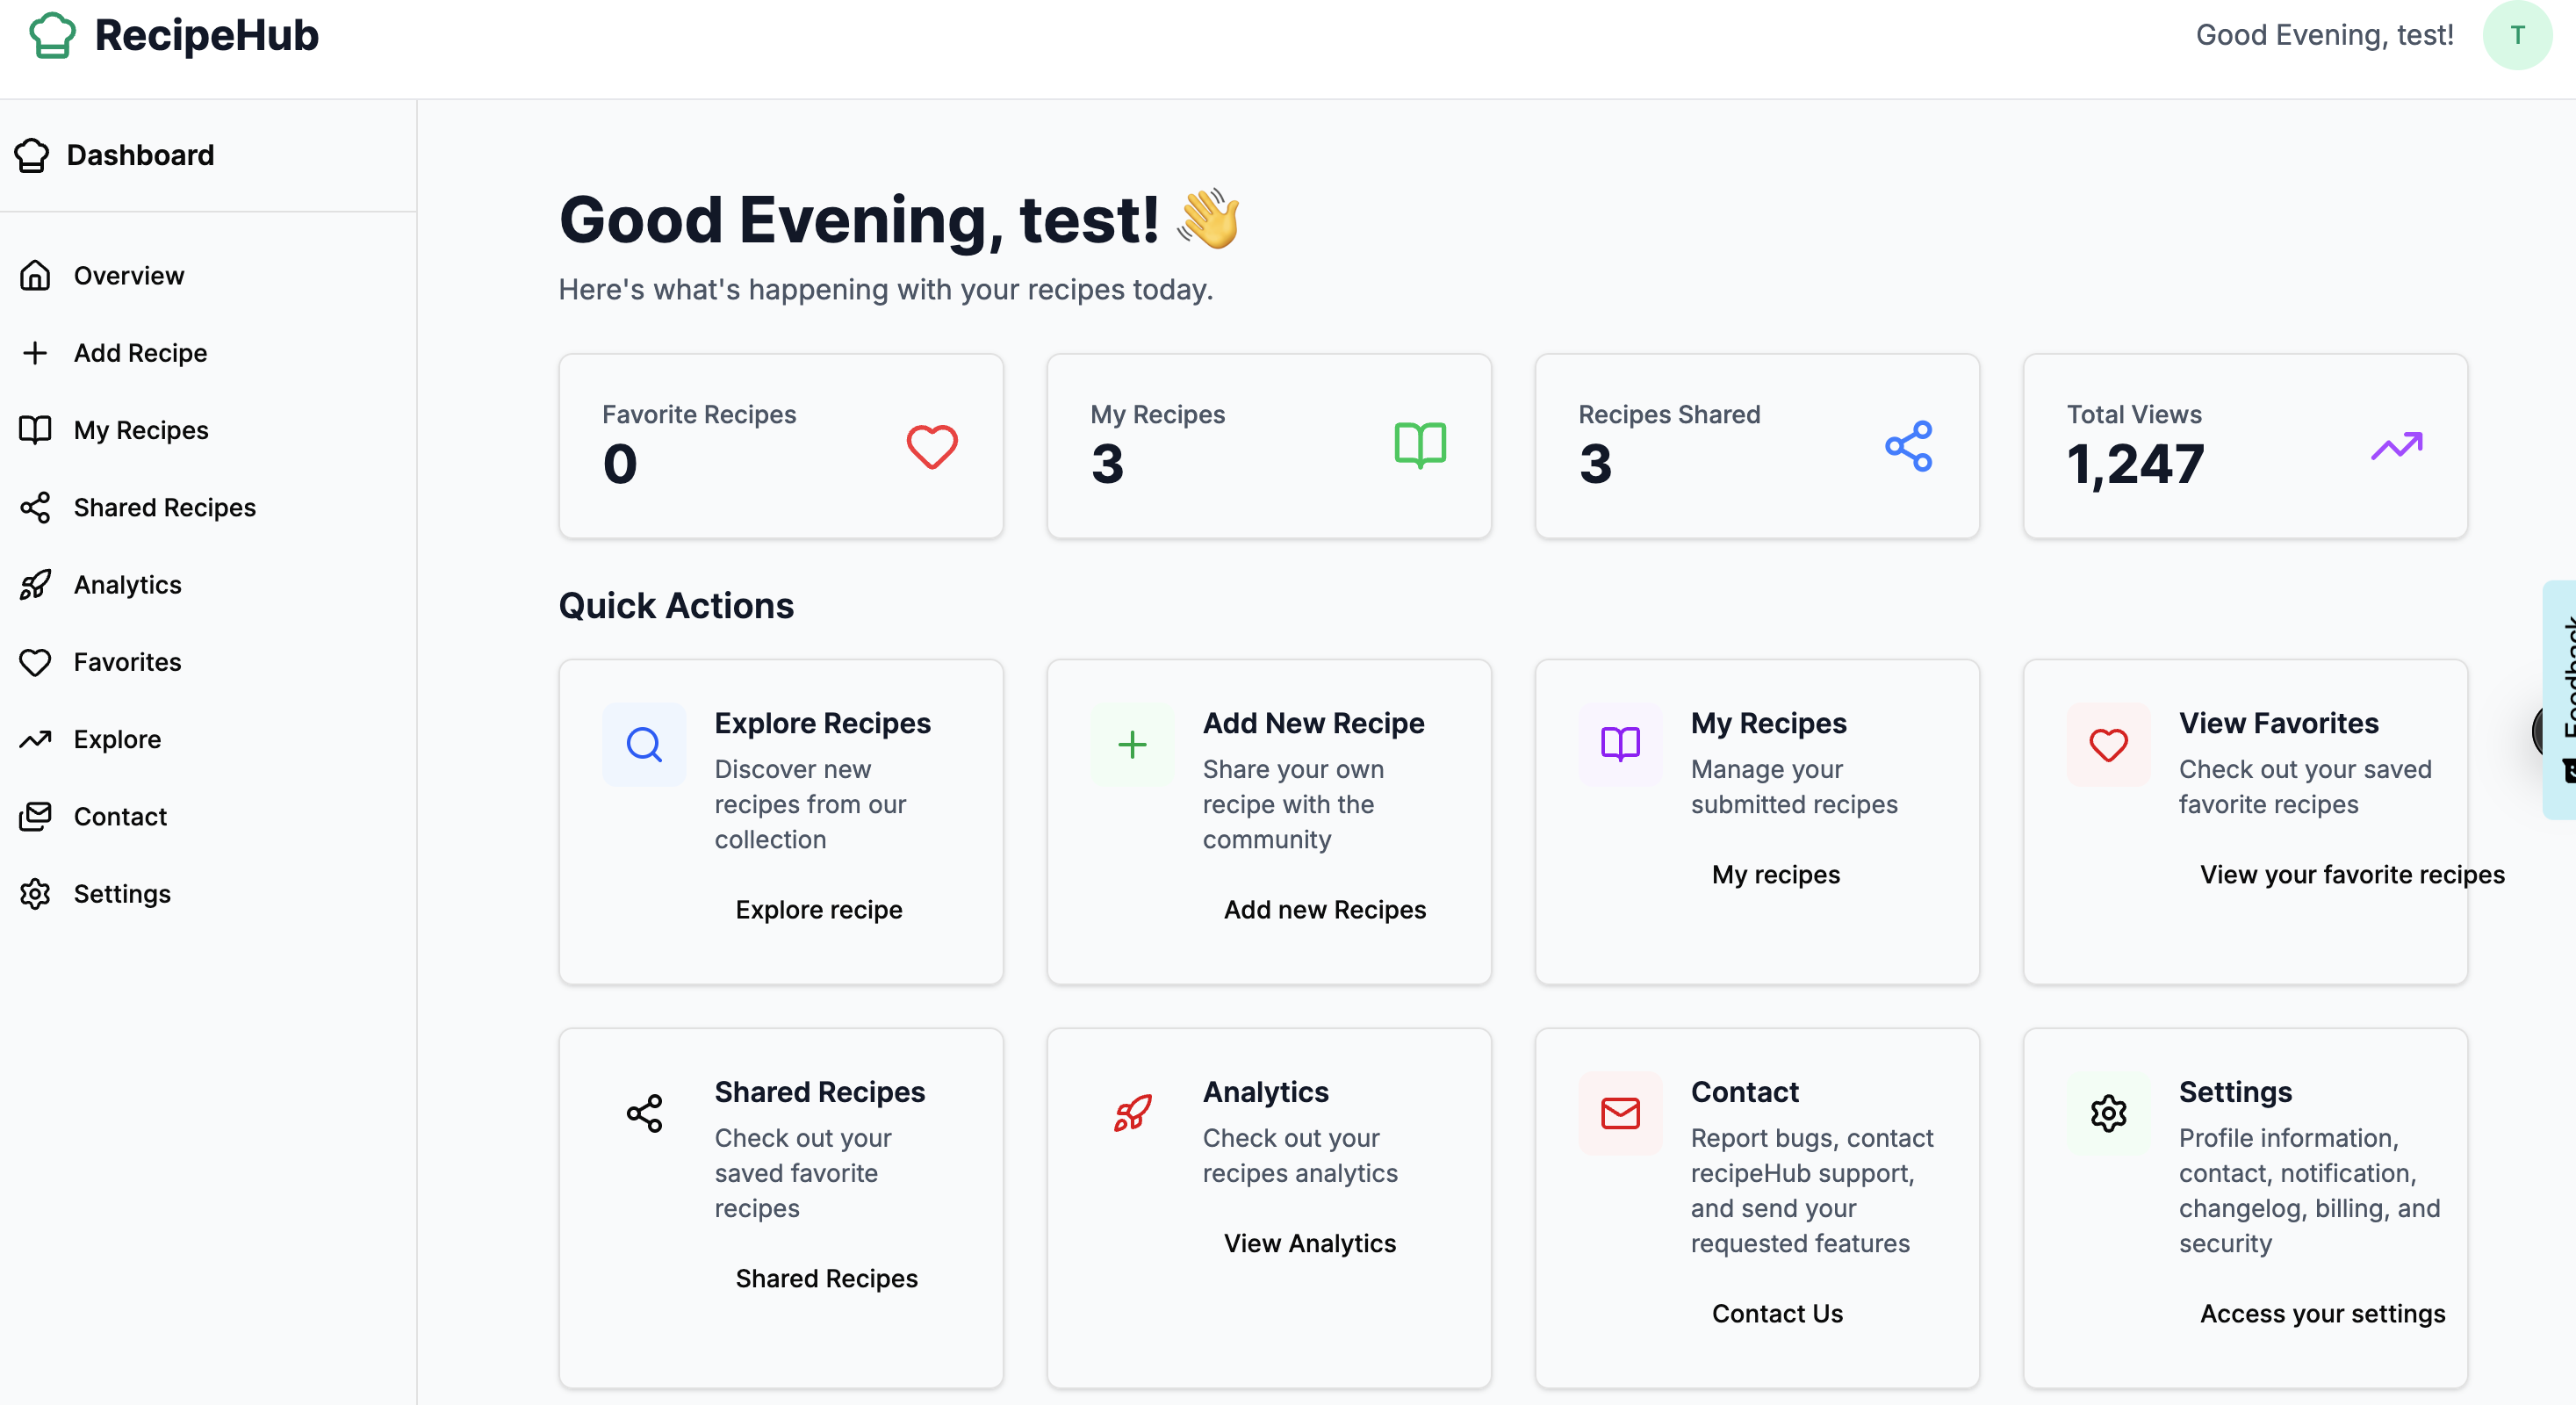Click the purple book icon in My Recipes card
This screenshot has height=1405, width=2576.
pyautogui.click(x=1620, y=745)
